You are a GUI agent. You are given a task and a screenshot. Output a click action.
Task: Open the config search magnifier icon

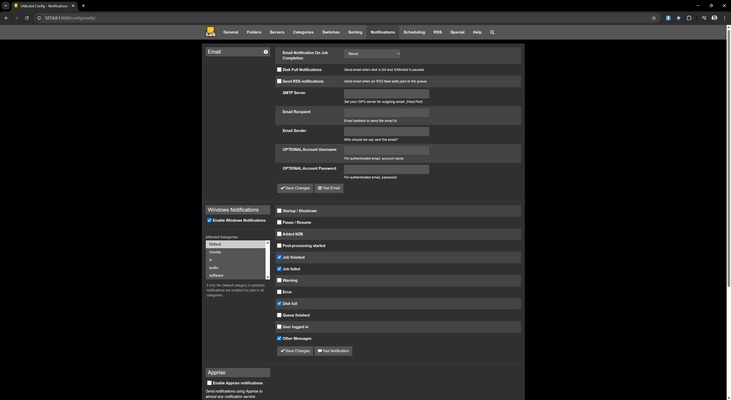click(492, 32)
